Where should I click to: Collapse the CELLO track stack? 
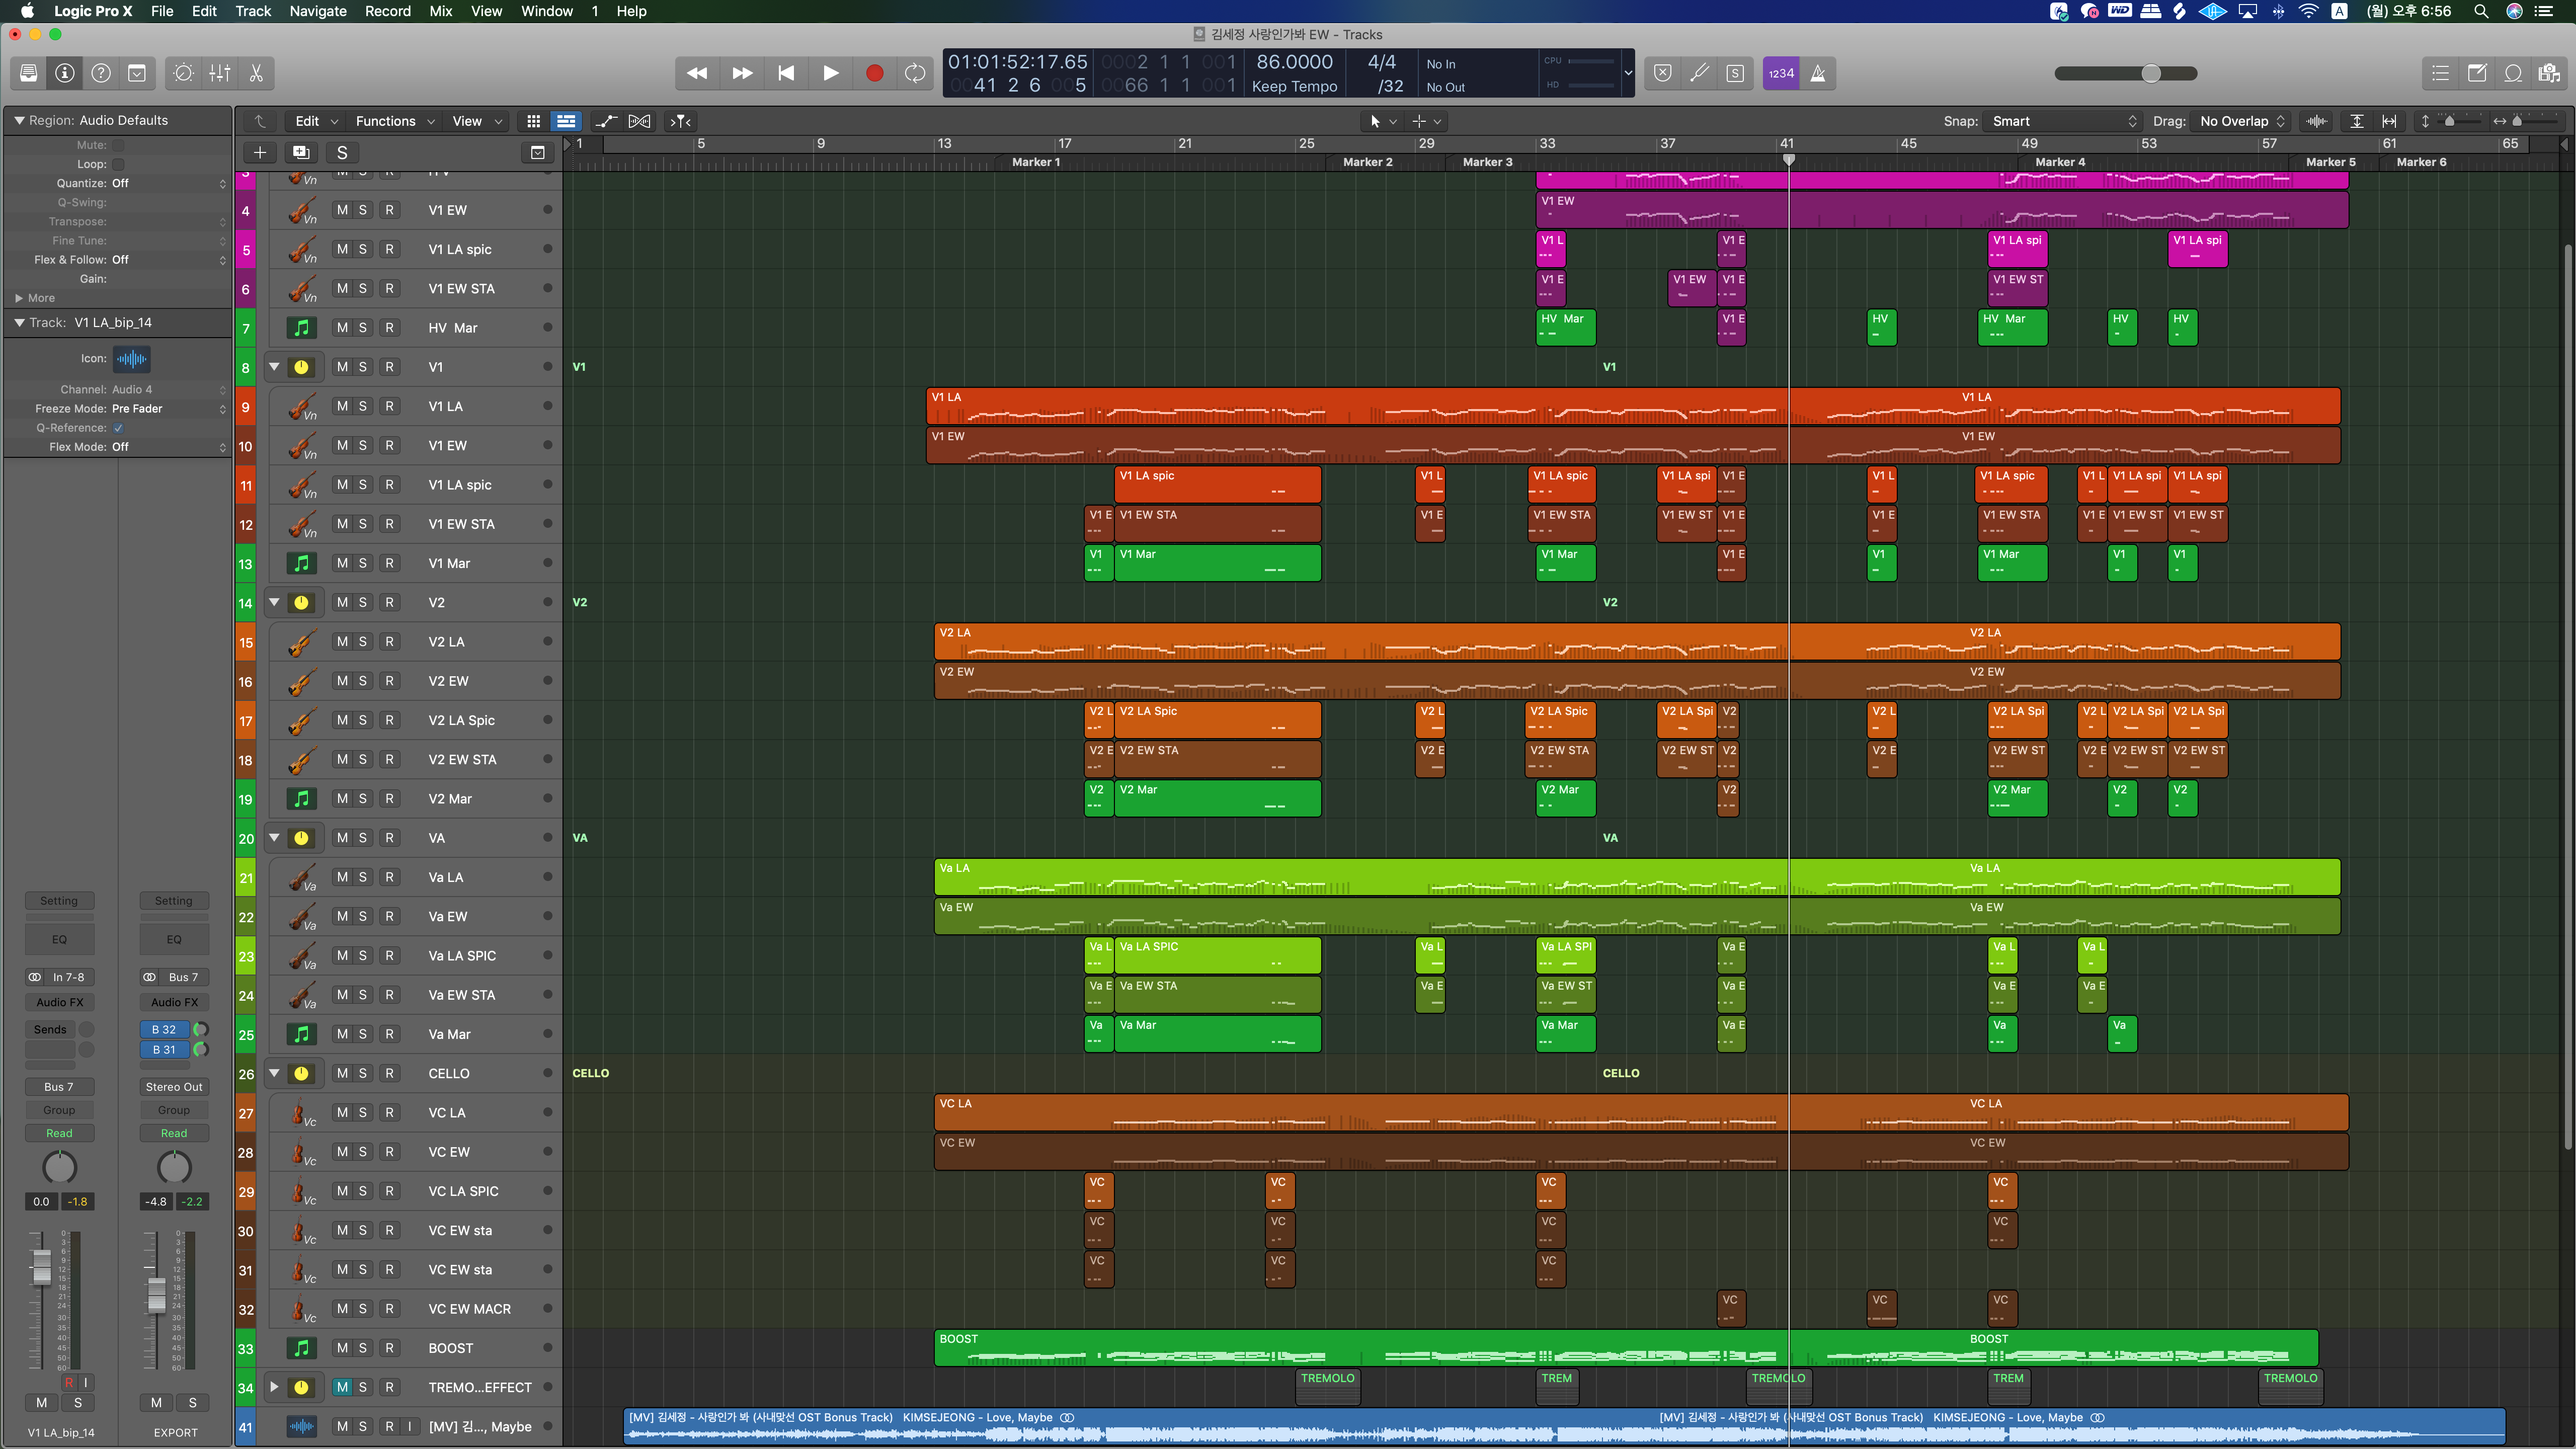(x=274, y=1073)
